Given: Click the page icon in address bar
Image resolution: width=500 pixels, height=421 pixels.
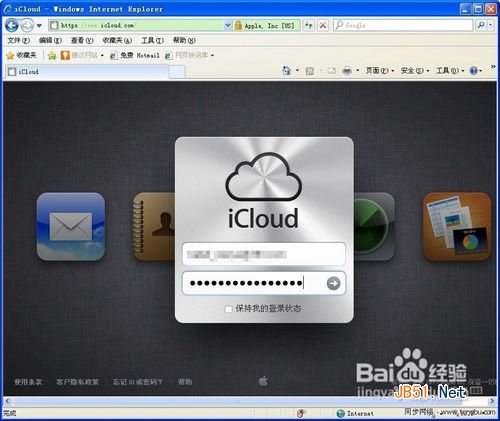Looking at the screenshot, I should [x=54, y=25].
